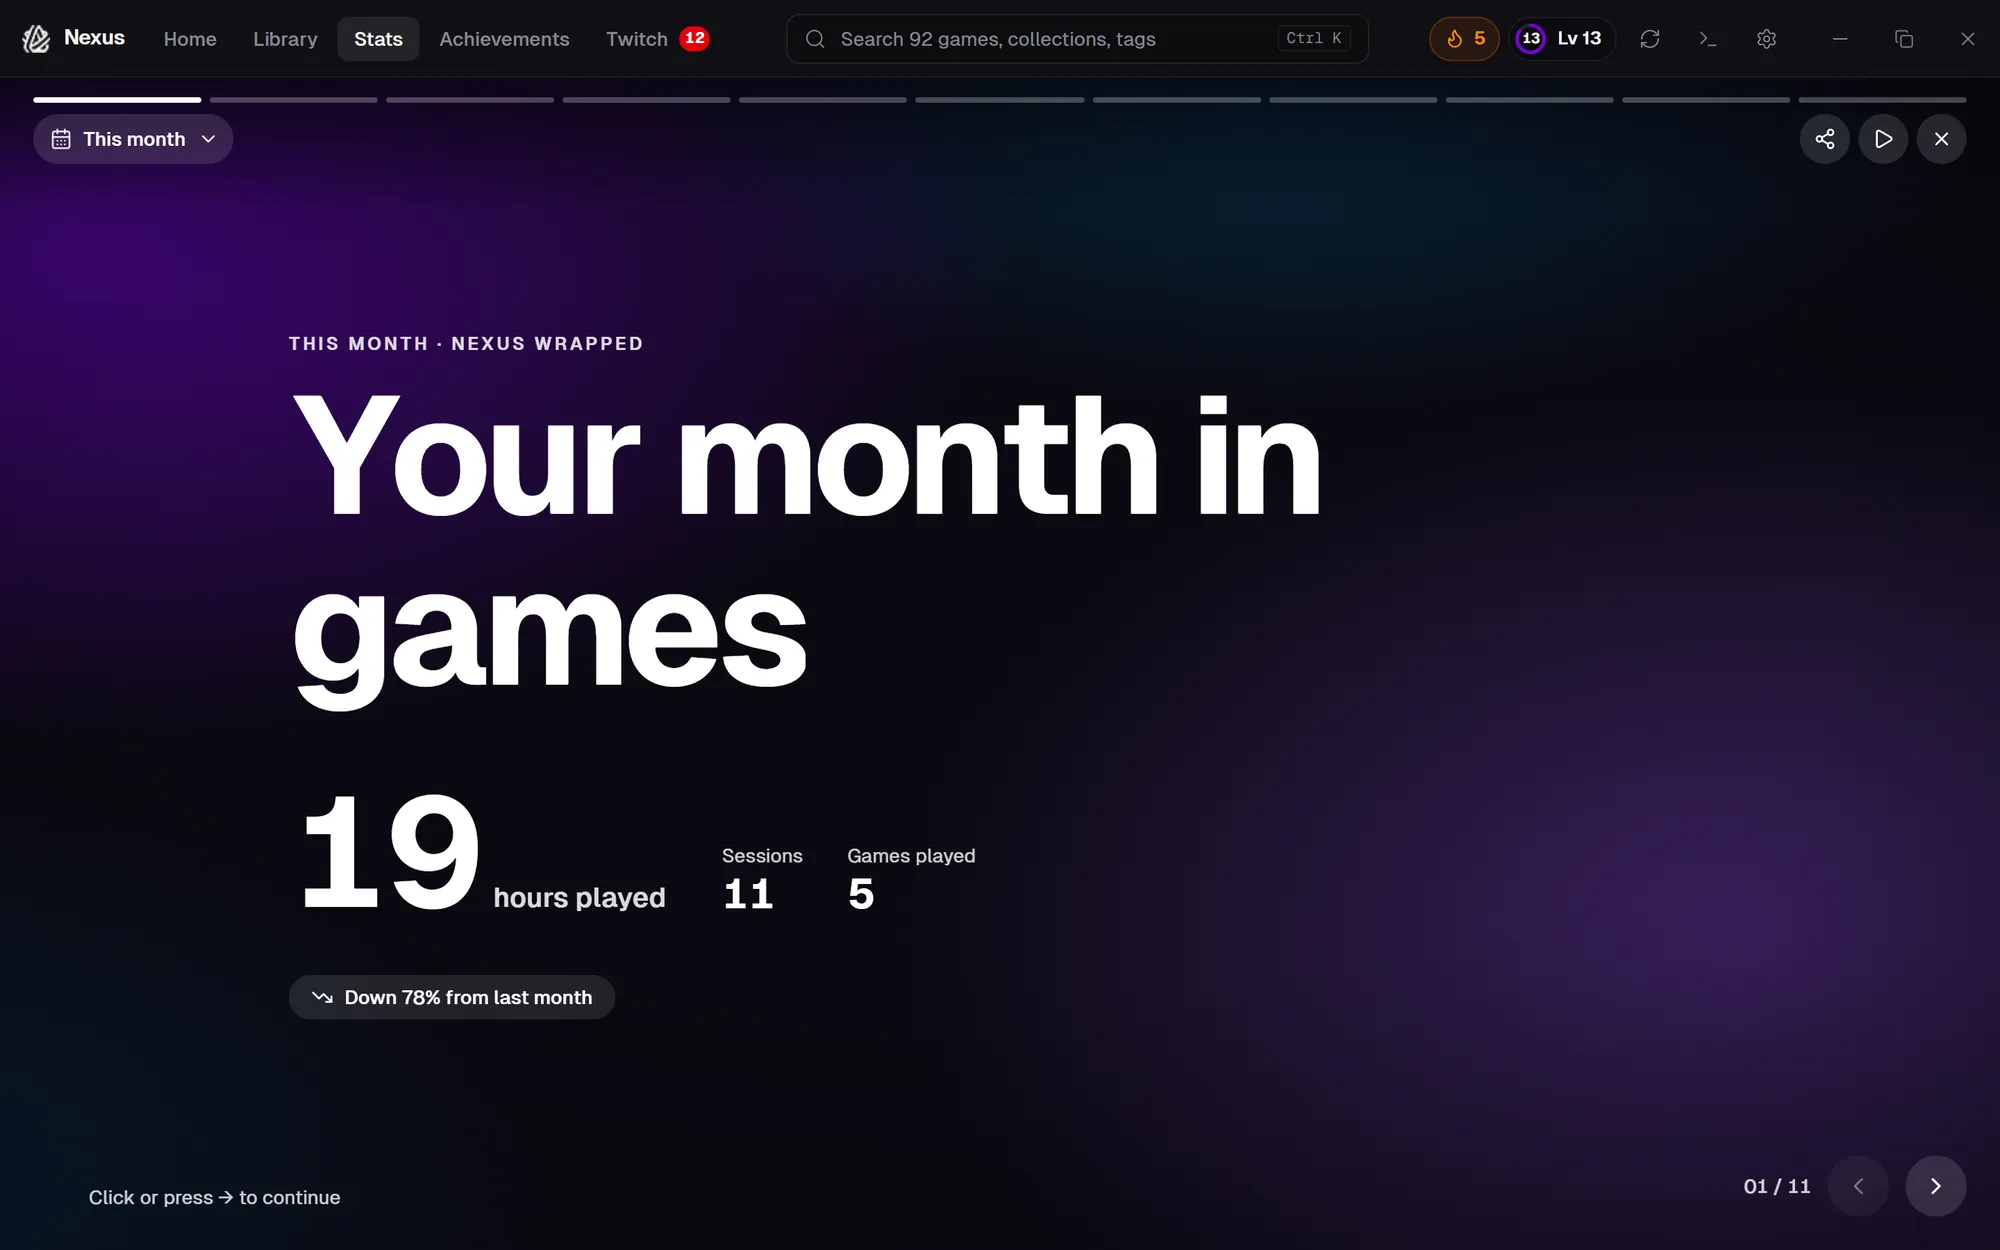Switch to the Library tab
This screenshot has width=2000, height=1250.
(285, 39)
